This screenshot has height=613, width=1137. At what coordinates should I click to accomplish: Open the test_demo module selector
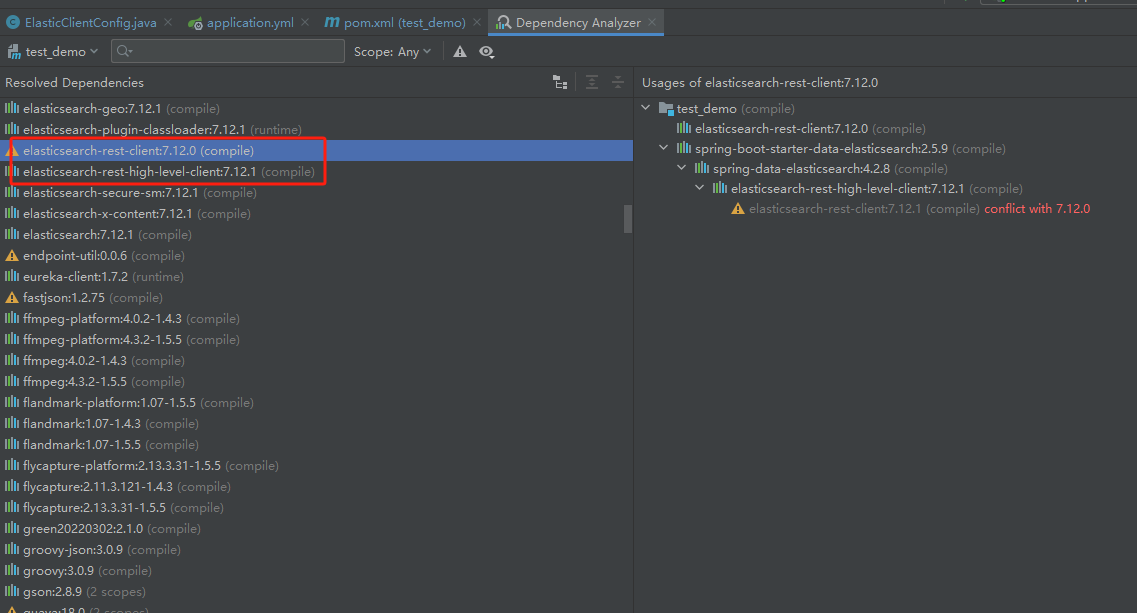[x=52, y=51]
